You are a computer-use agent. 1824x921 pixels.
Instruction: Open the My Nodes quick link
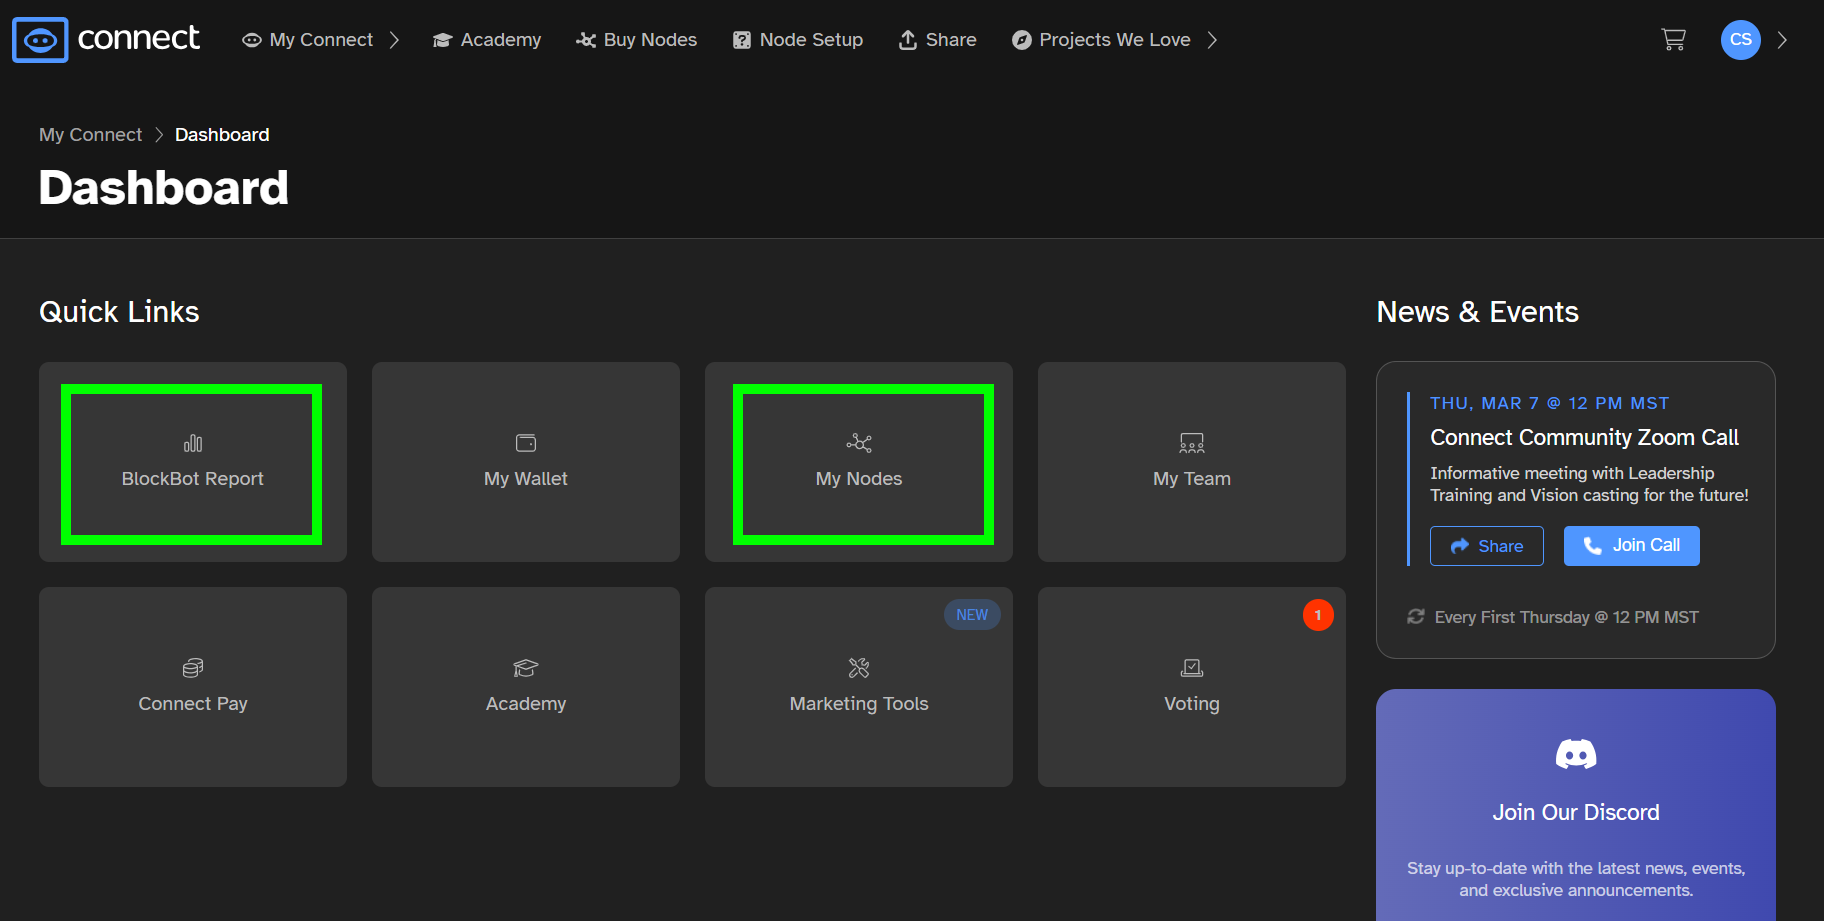coord(859,462)
